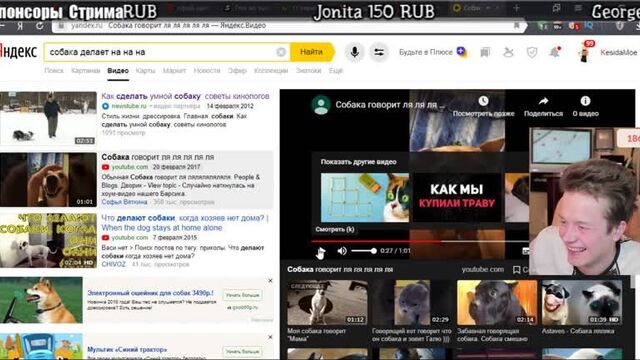
Task: Click Смотреть (k) tooltip label
Action: 335,229
